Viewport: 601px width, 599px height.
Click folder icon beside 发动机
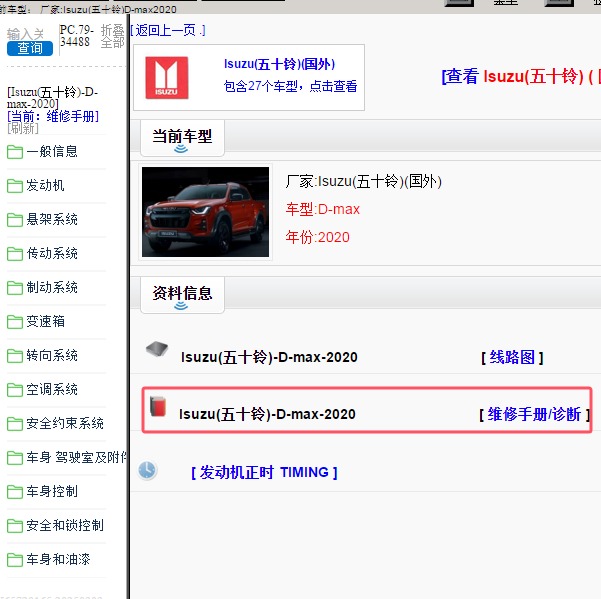point(15,186)
